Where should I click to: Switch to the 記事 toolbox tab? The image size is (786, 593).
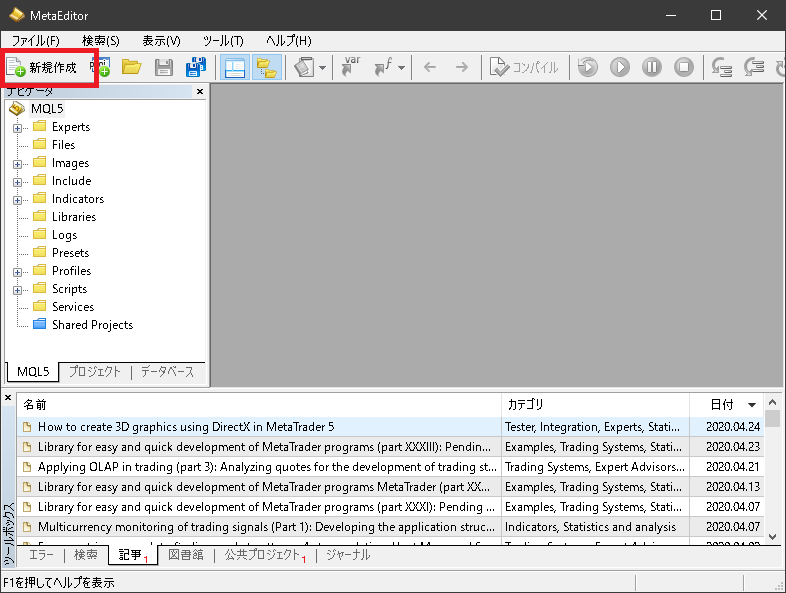[133, 555]
